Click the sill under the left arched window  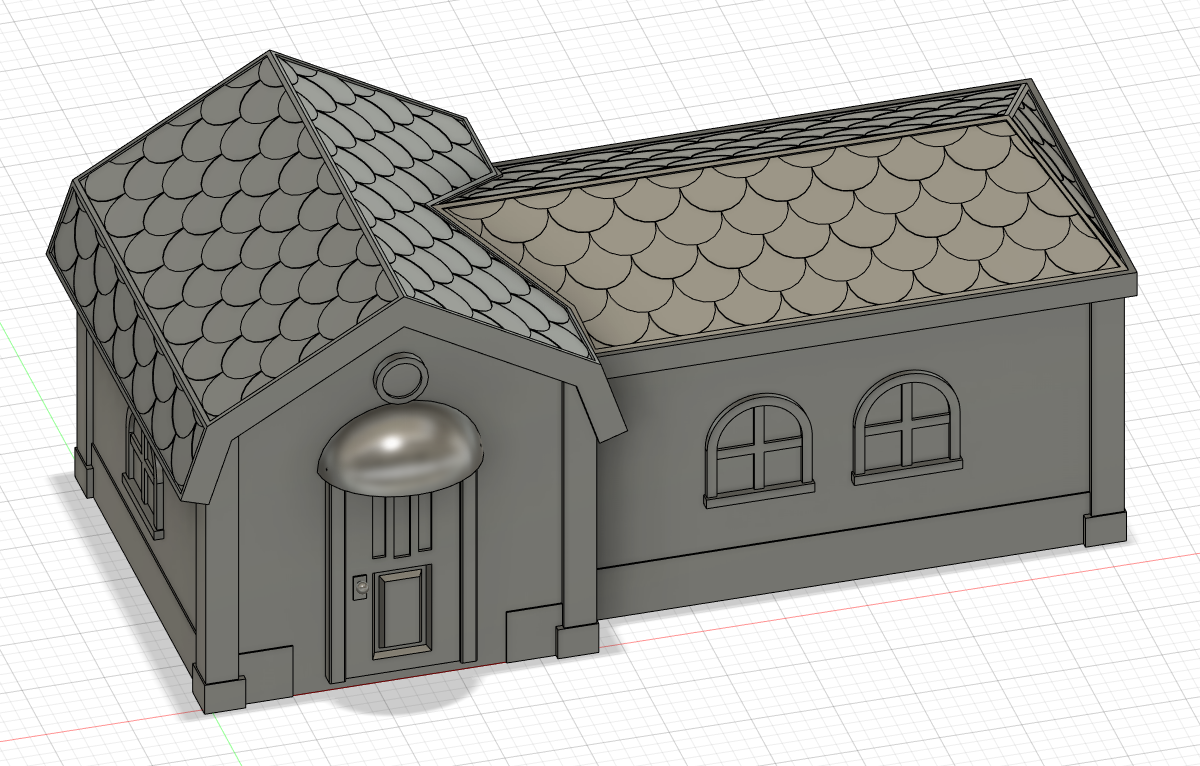click(x=758, y=493)
